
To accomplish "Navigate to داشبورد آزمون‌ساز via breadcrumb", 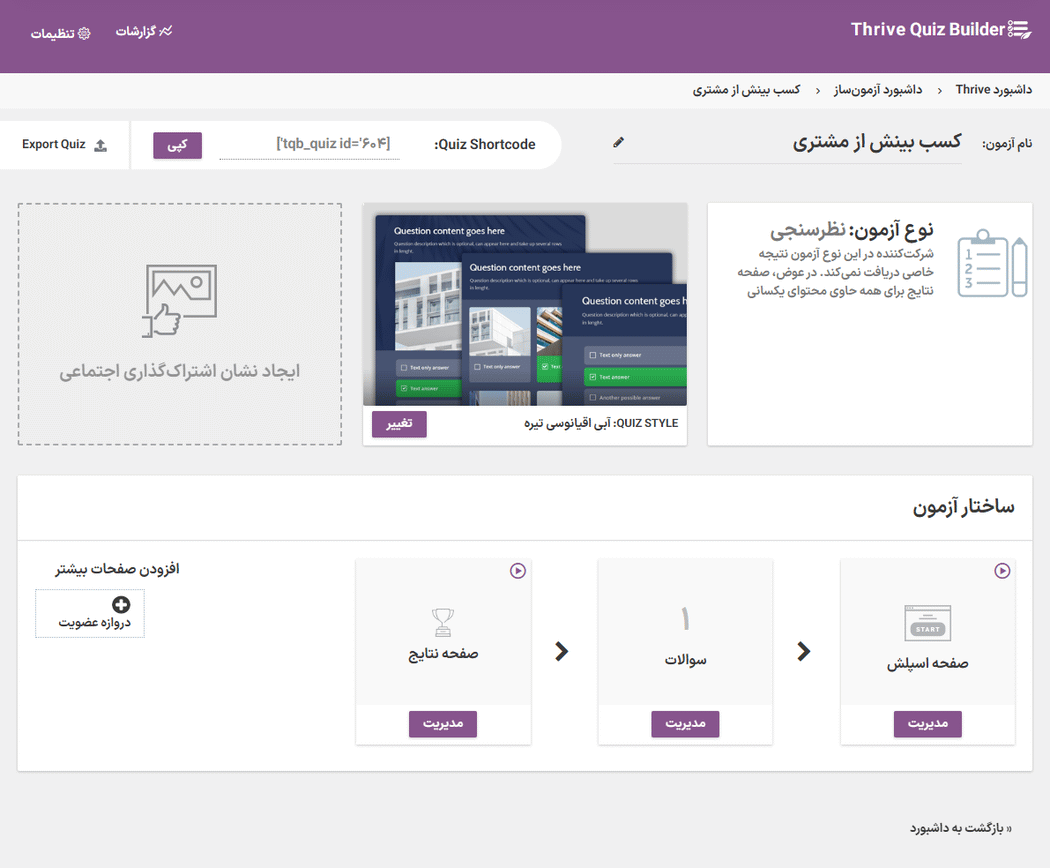I will point(878,89).
